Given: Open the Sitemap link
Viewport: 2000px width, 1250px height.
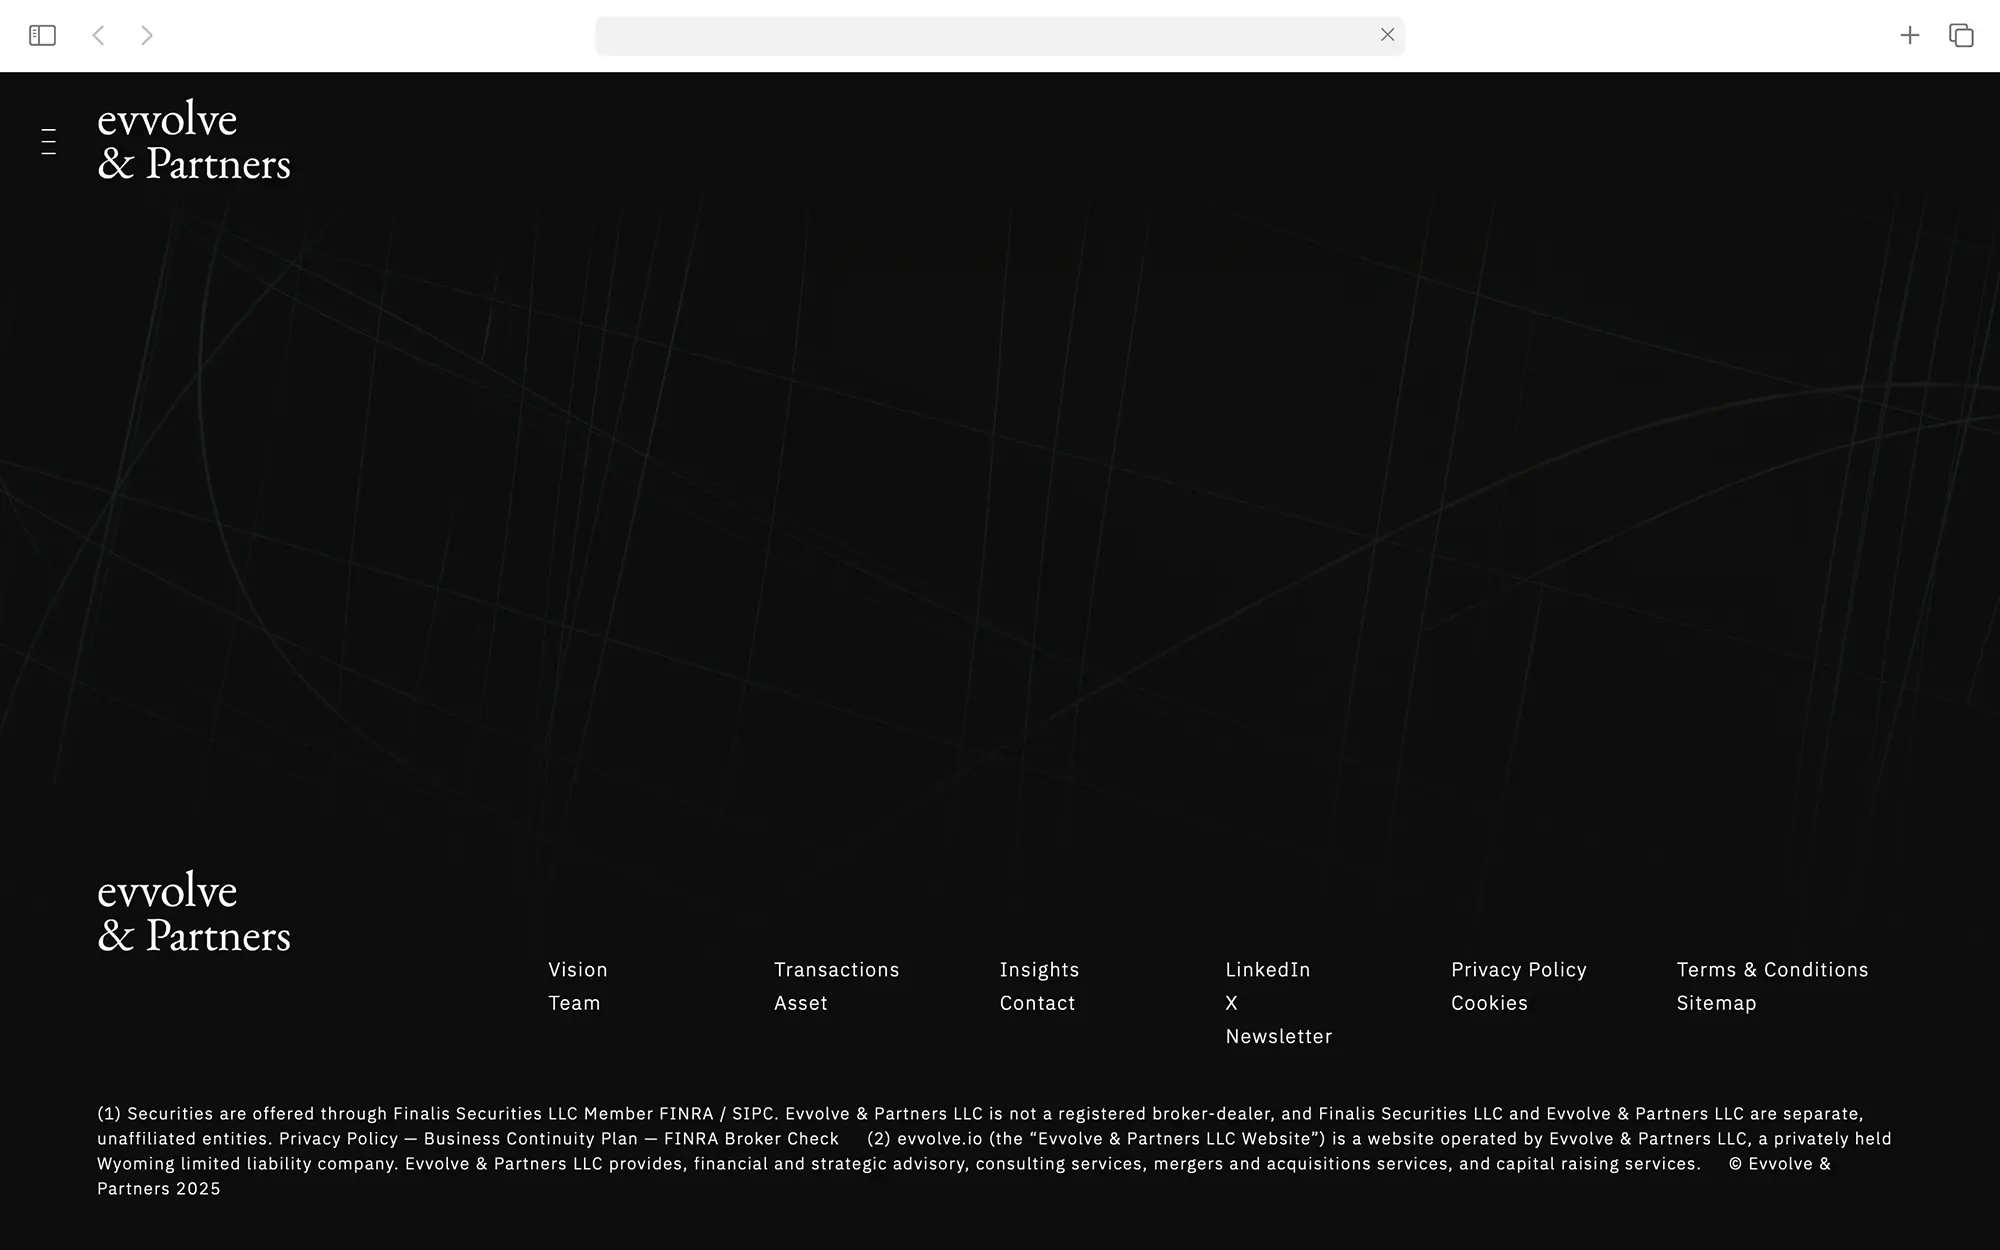Looking at the screenshot, I should (1716, 1002).
